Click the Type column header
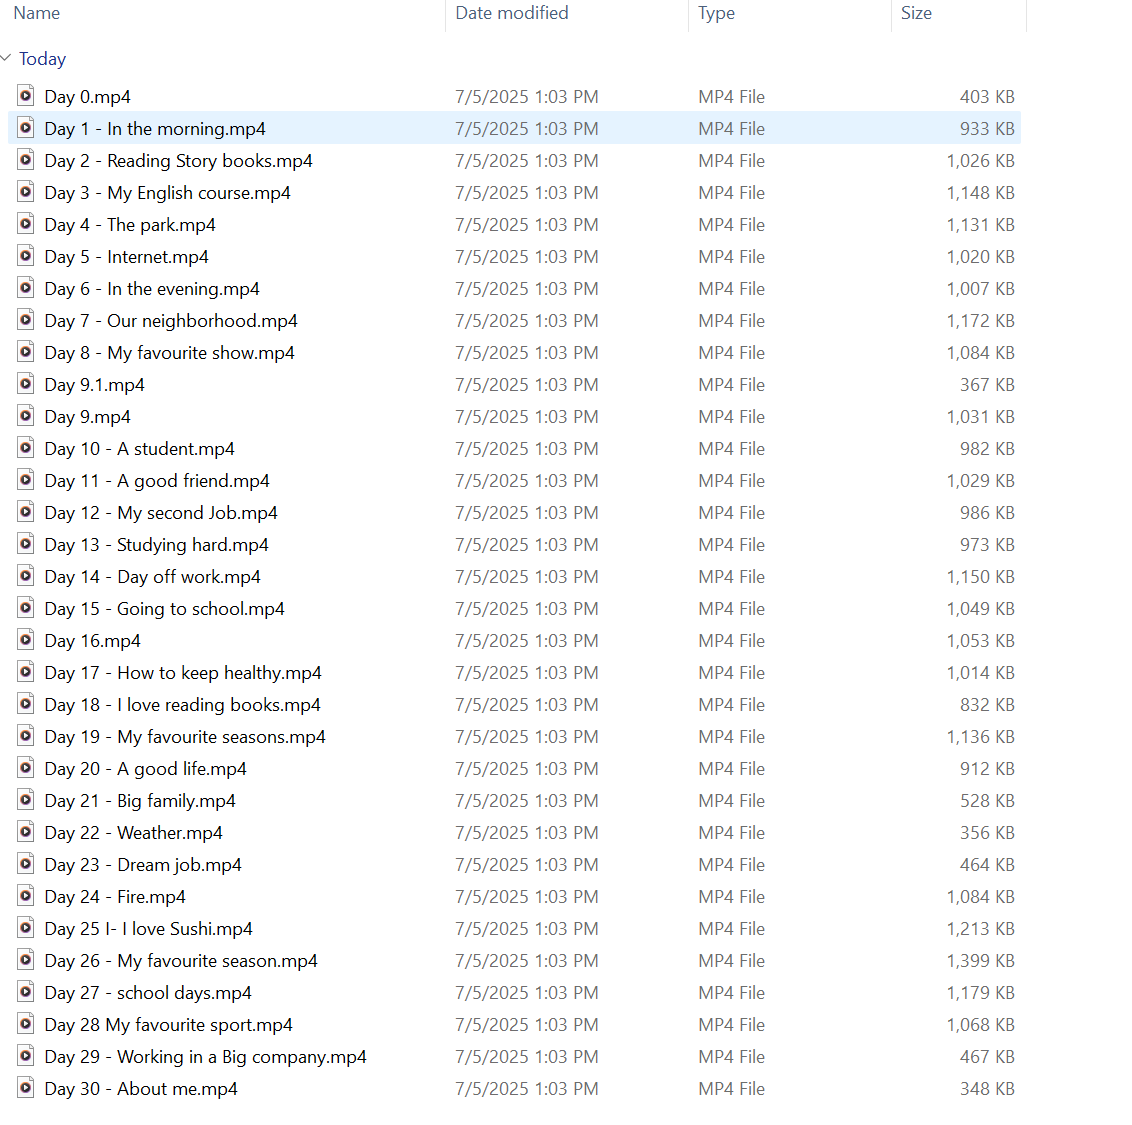This screenshot has width=1132, height=1125. 716,13
